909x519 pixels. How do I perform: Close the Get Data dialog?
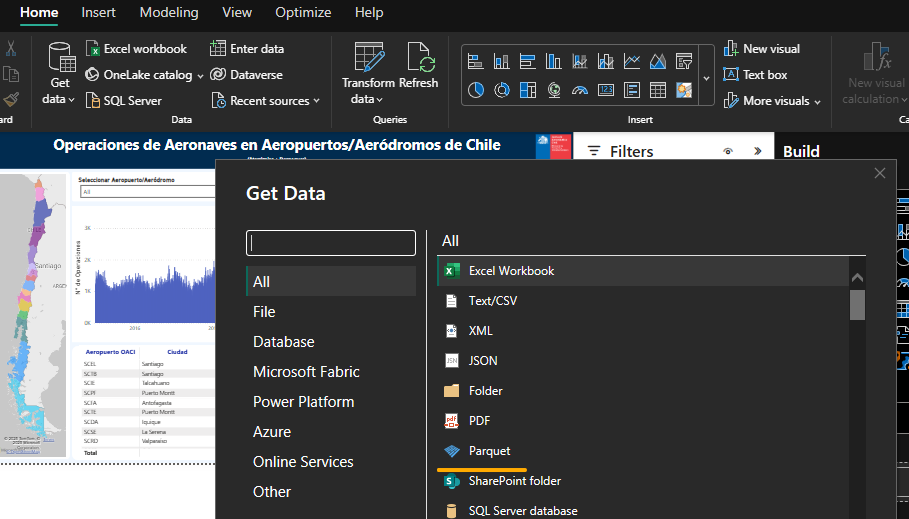pyautogui.click(x=879, y=173)
